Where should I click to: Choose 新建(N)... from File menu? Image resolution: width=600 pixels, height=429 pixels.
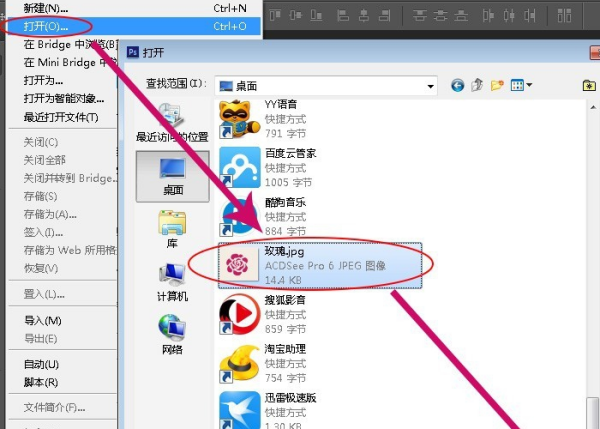[x=134, y=8]
